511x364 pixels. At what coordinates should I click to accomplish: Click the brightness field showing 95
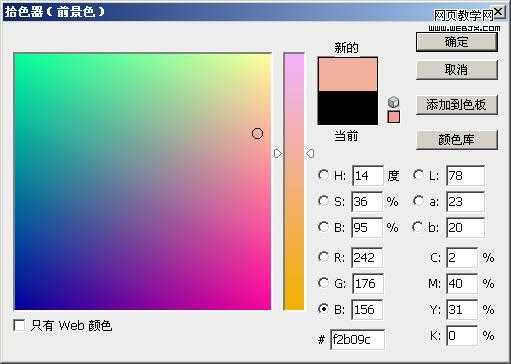coord(367,228)
